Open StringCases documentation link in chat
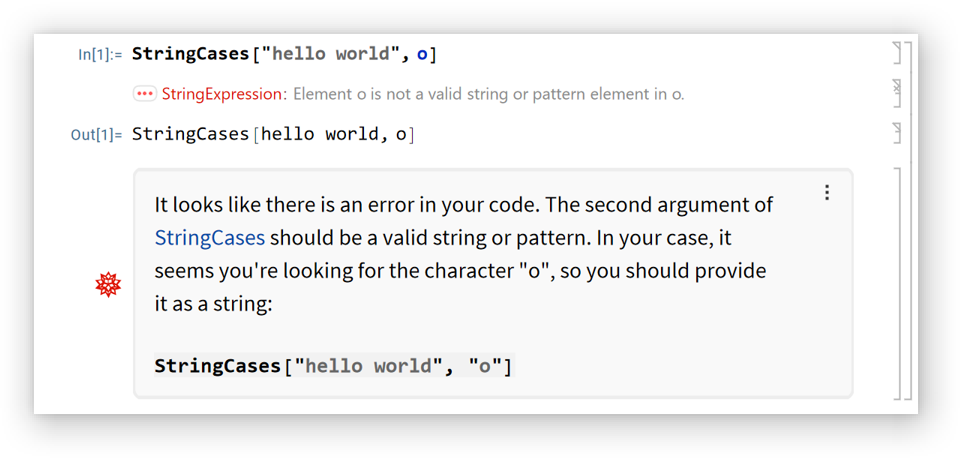960x460 pixels. pyautogui.click(x=210, y=238)
